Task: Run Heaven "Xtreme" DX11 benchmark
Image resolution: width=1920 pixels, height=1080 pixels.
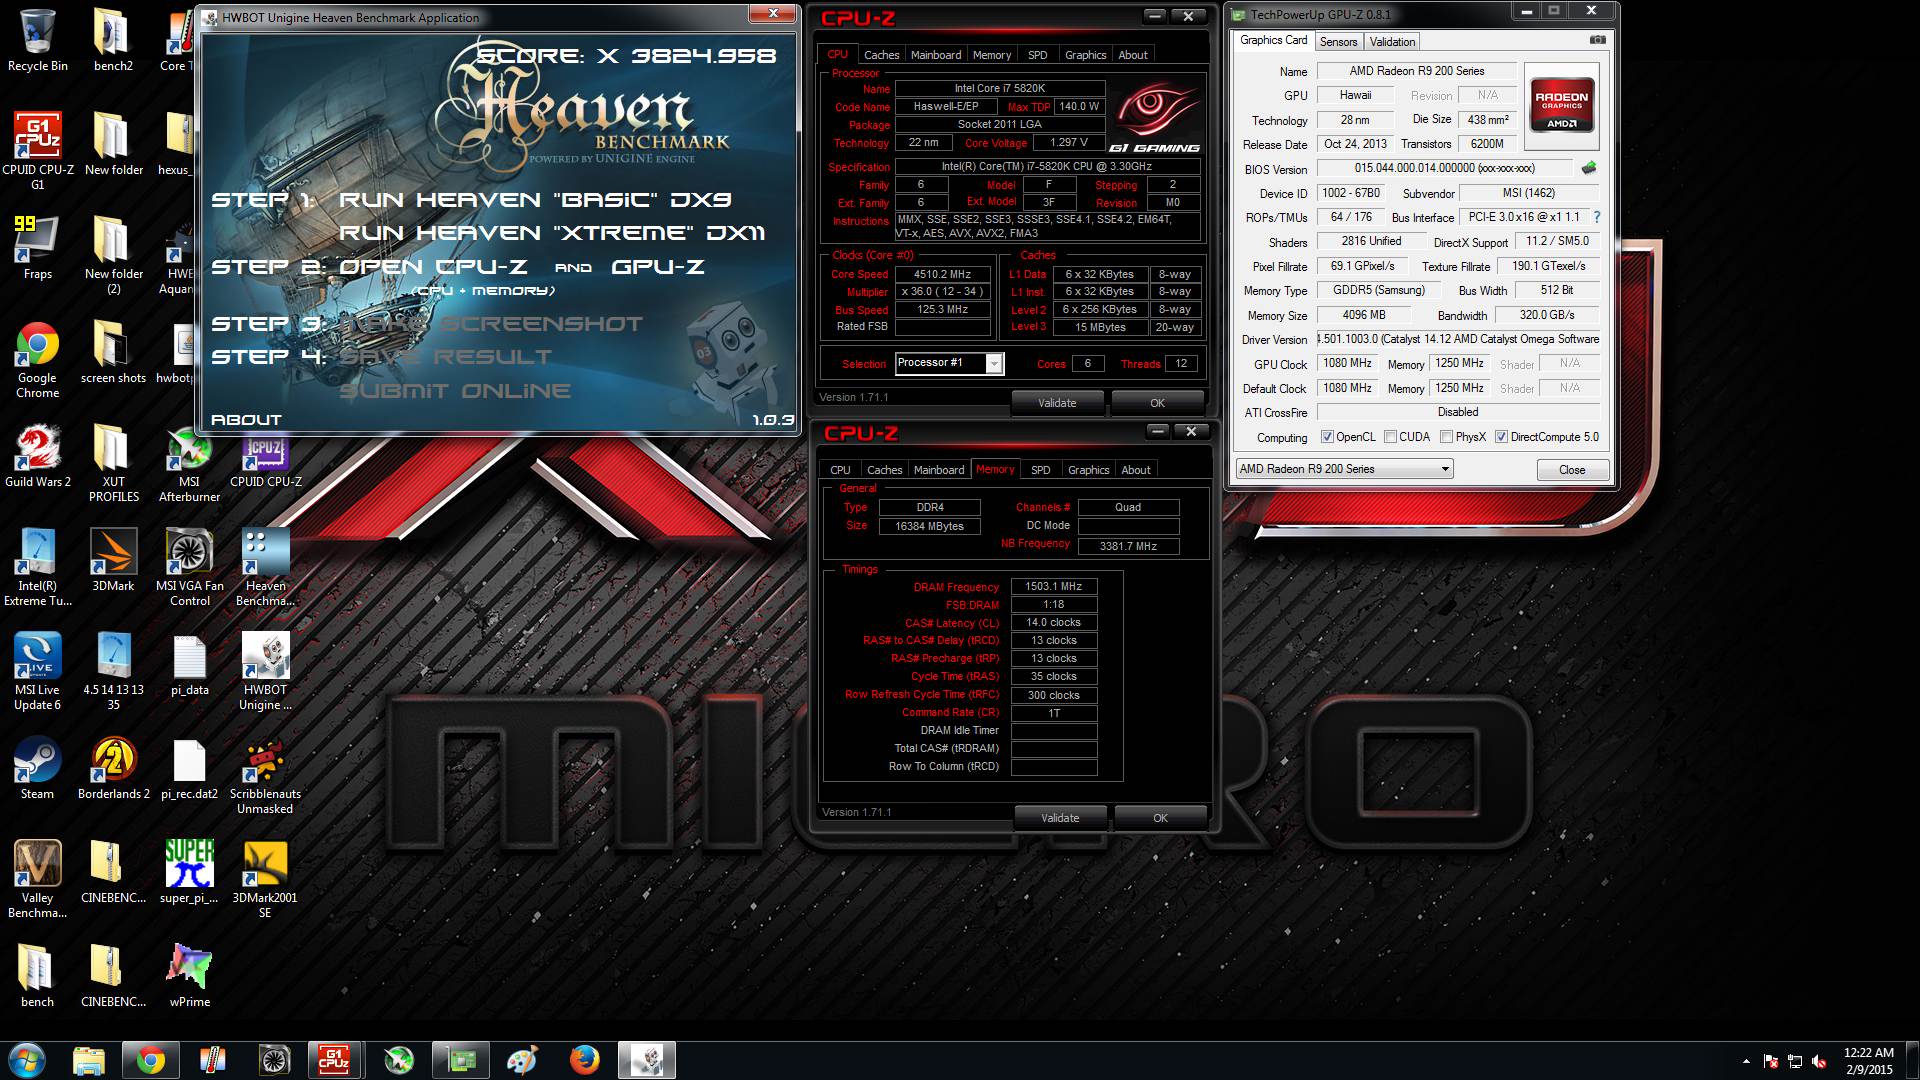Action: pos(552,233)
